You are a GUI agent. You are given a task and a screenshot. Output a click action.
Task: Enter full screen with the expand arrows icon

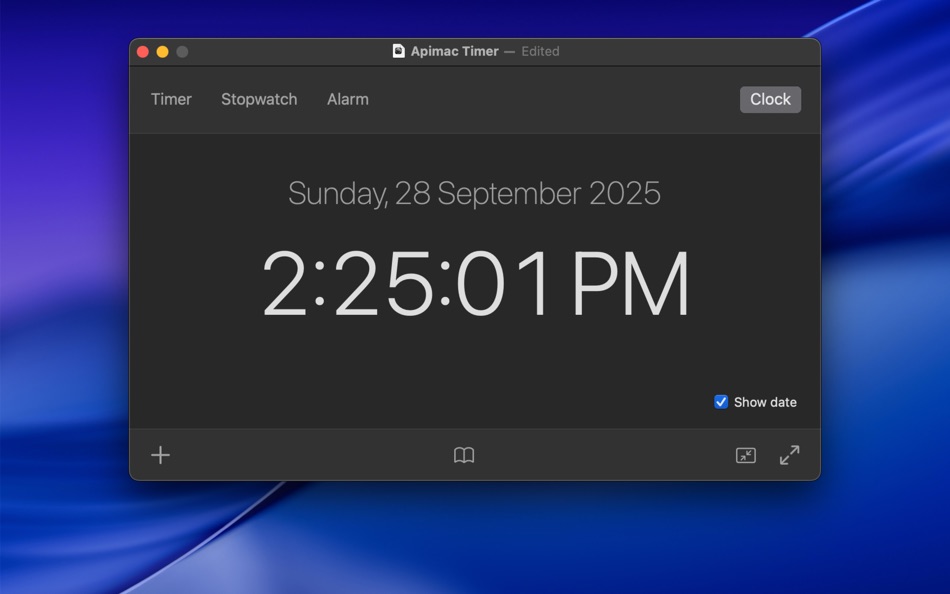(790, 455)
